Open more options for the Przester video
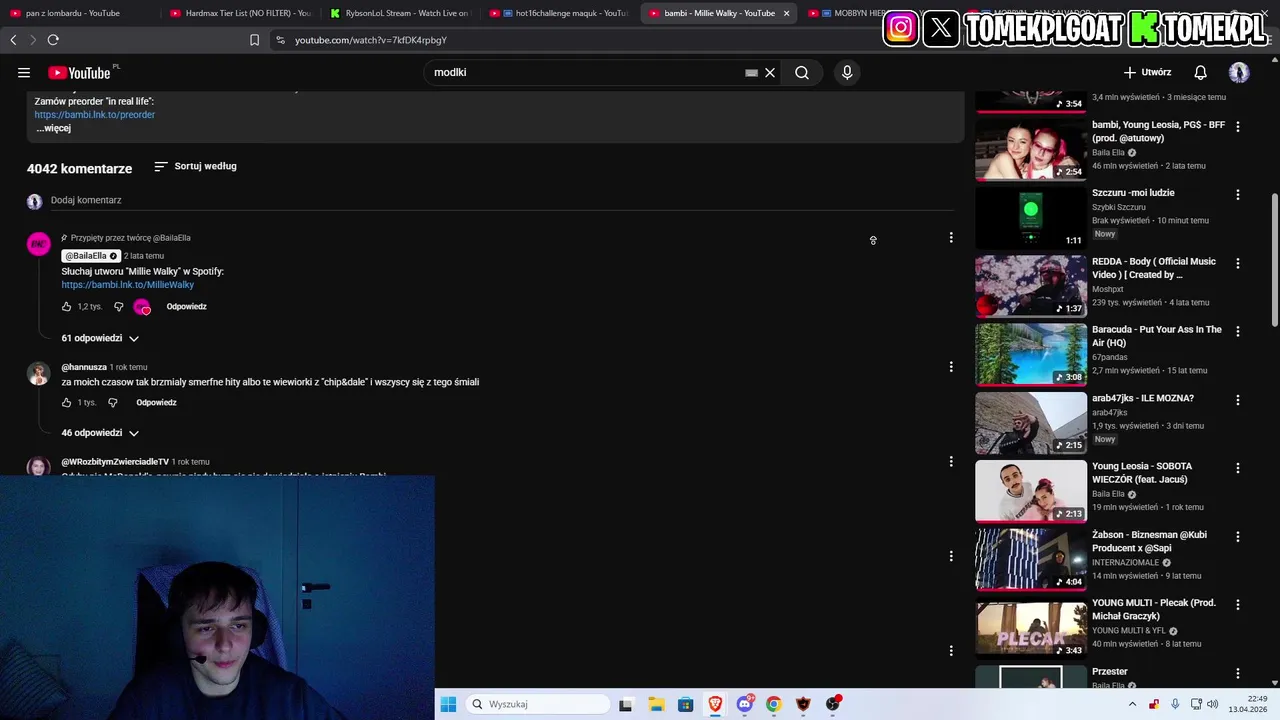1280x720 pixels. (1238, 674)
